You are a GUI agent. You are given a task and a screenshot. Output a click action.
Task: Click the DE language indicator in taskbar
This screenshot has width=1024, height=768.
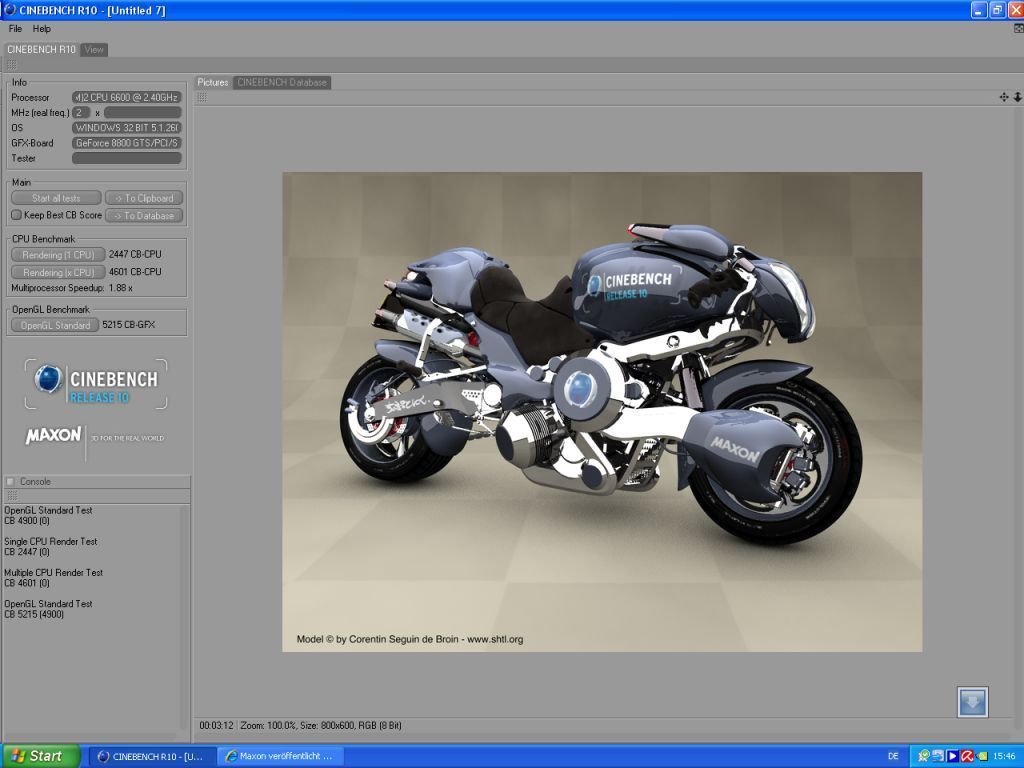pyautogui.click(x=893, y=756)
